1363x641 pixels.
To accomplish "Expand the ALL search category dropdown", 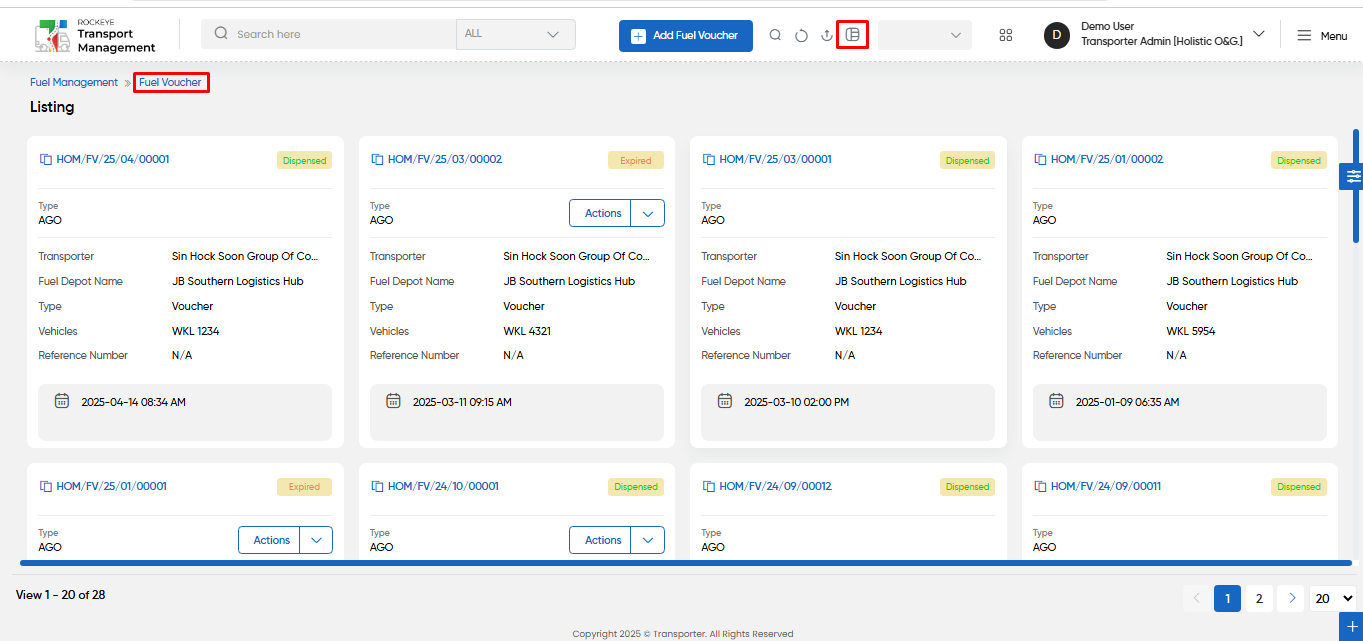I will pyautogui.click(x=516, y=34).
